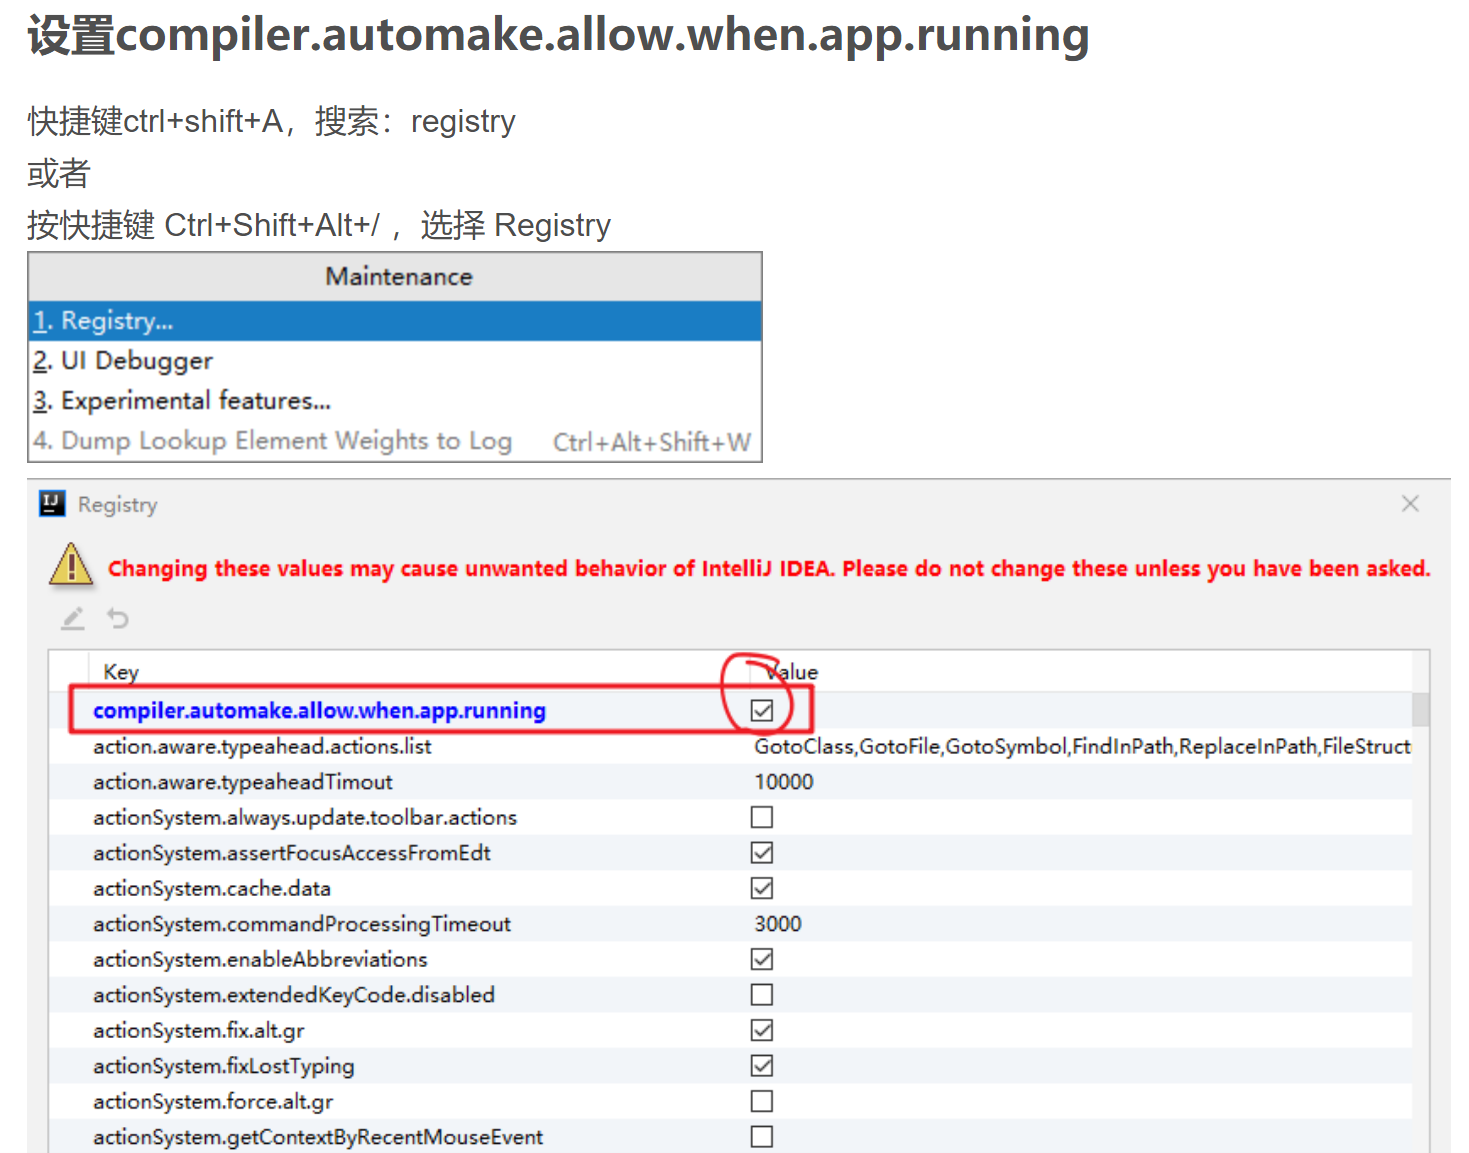Image resolution: width=1469 pixels, height=1153 pixels.
Task: Click the Registry table scrollbar thumb
Action: coord(1420,708)
